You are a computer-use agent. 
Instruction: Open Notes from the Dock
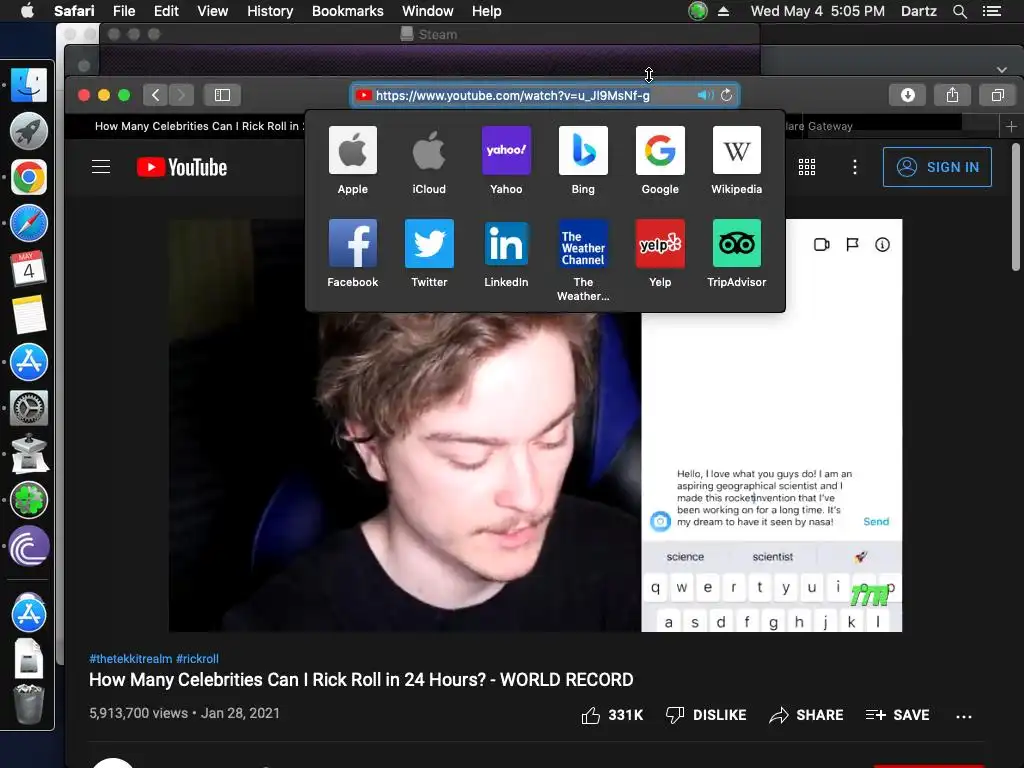pos(29,315)
